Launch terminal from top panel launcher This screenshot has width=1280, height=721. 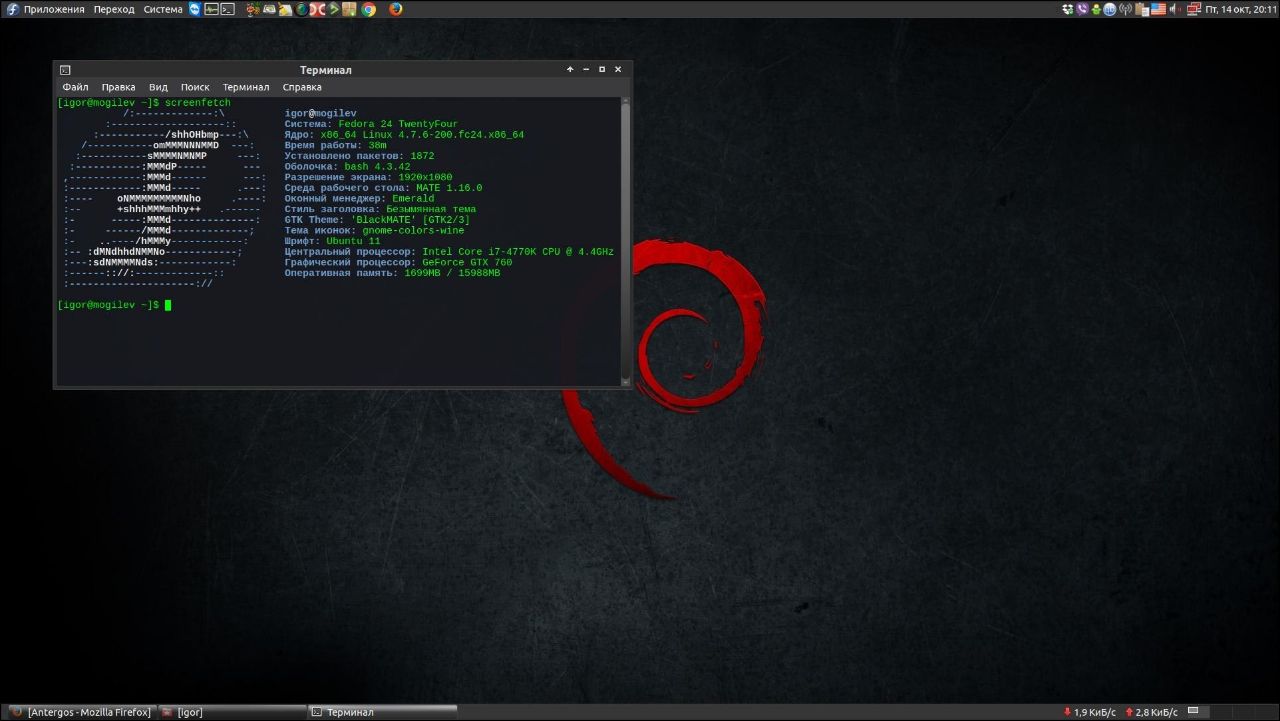[x=228, y=9]
